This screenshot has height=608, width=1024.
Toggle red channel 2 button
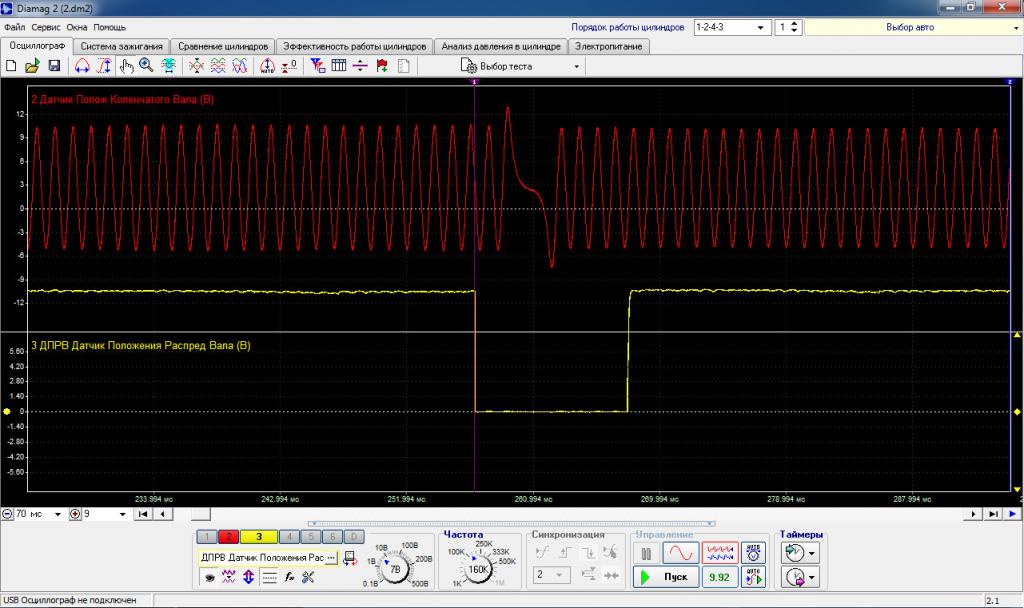228,537
